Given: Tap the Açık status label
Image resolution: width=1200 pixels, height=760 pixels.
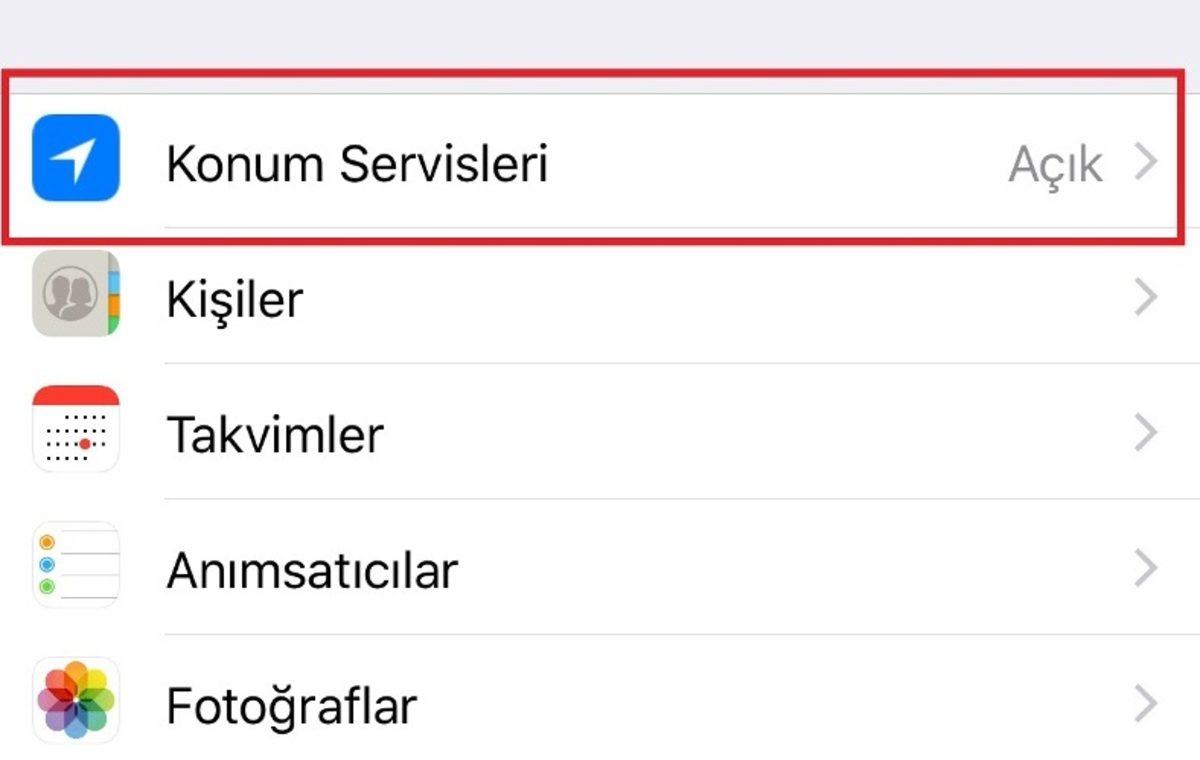Looking at the screenshot, I should [x=1056, y=162].
